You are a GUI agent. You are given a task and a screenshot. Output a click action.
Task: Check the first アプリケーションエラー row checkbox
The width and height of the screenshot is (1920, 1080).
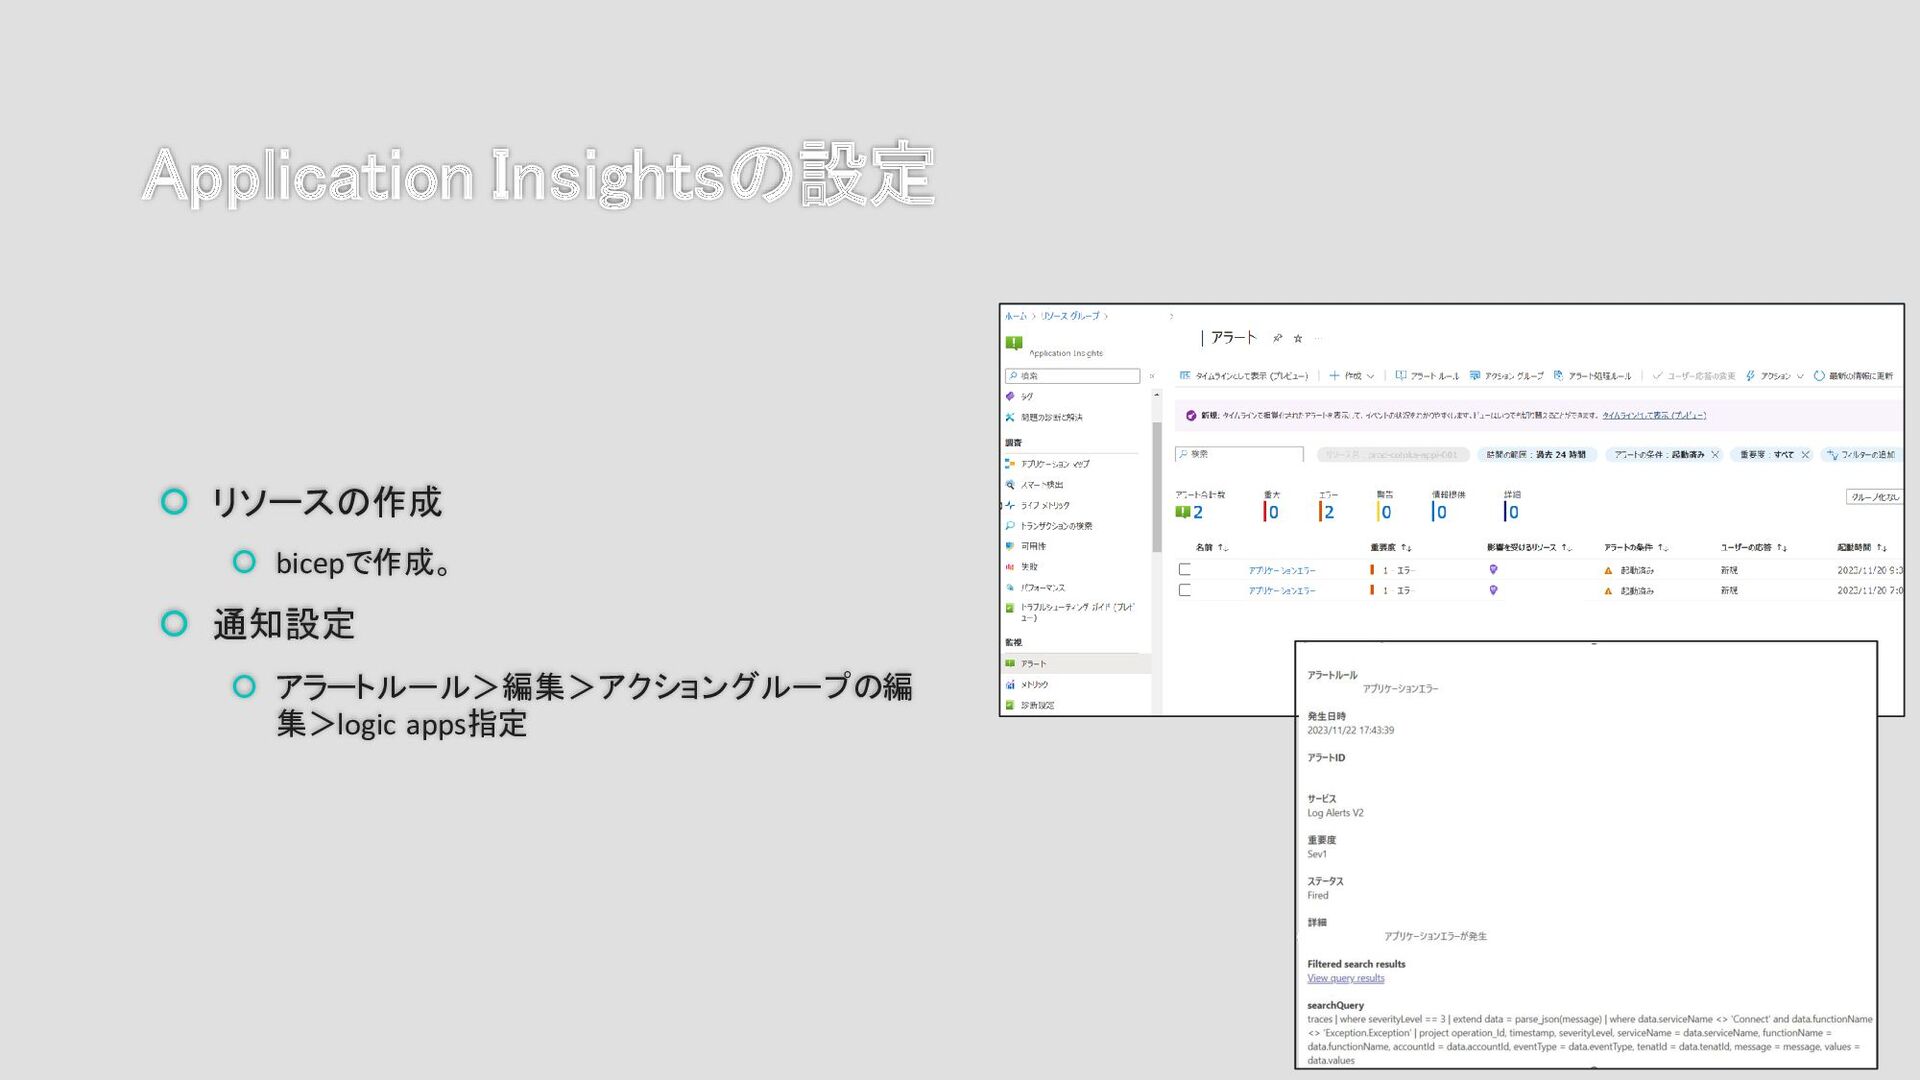pyautogui.click(x=1185, y=569)
